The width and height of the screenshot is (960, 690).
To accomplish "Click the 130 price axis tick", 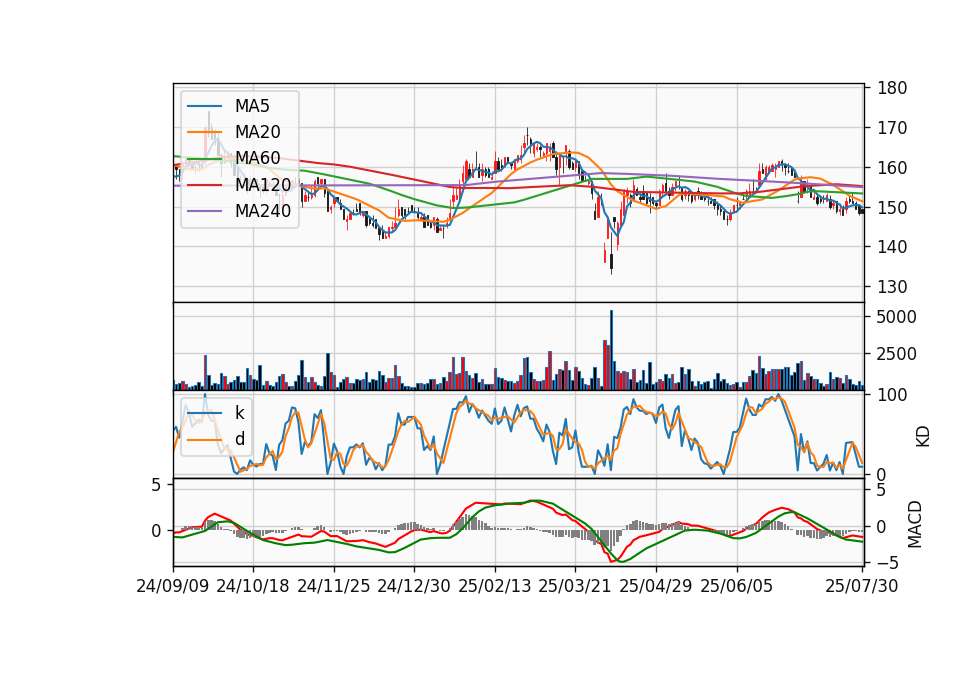I will 892,287.
